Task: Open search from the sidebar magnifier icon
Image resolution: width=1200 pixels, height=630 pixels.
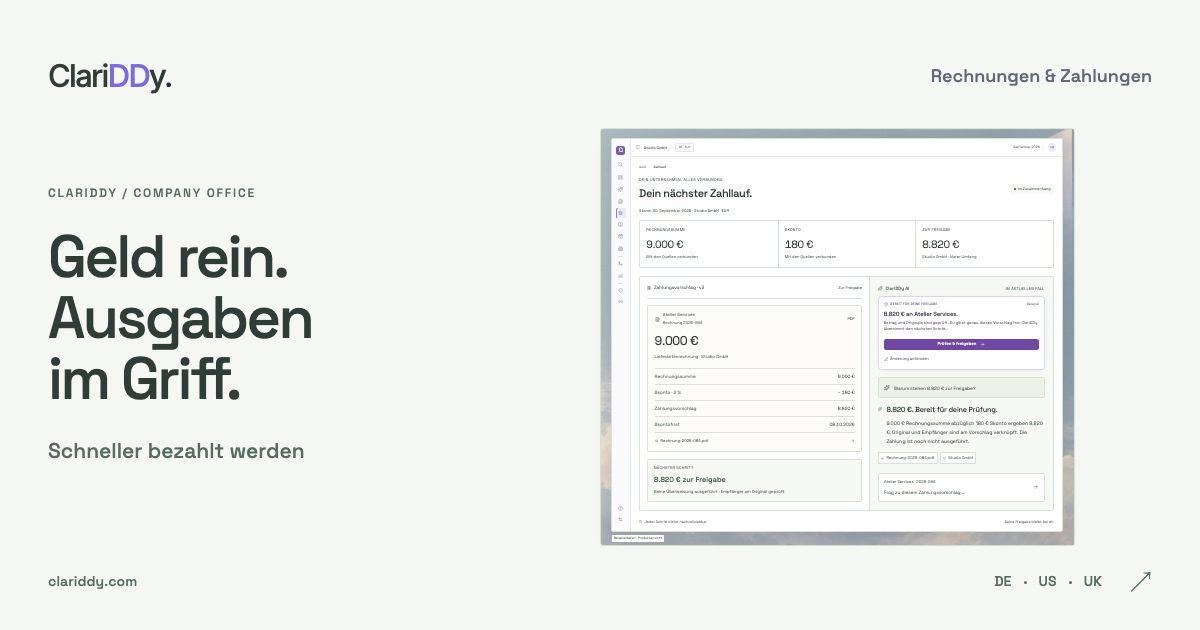Action: (x=620, y=165)
